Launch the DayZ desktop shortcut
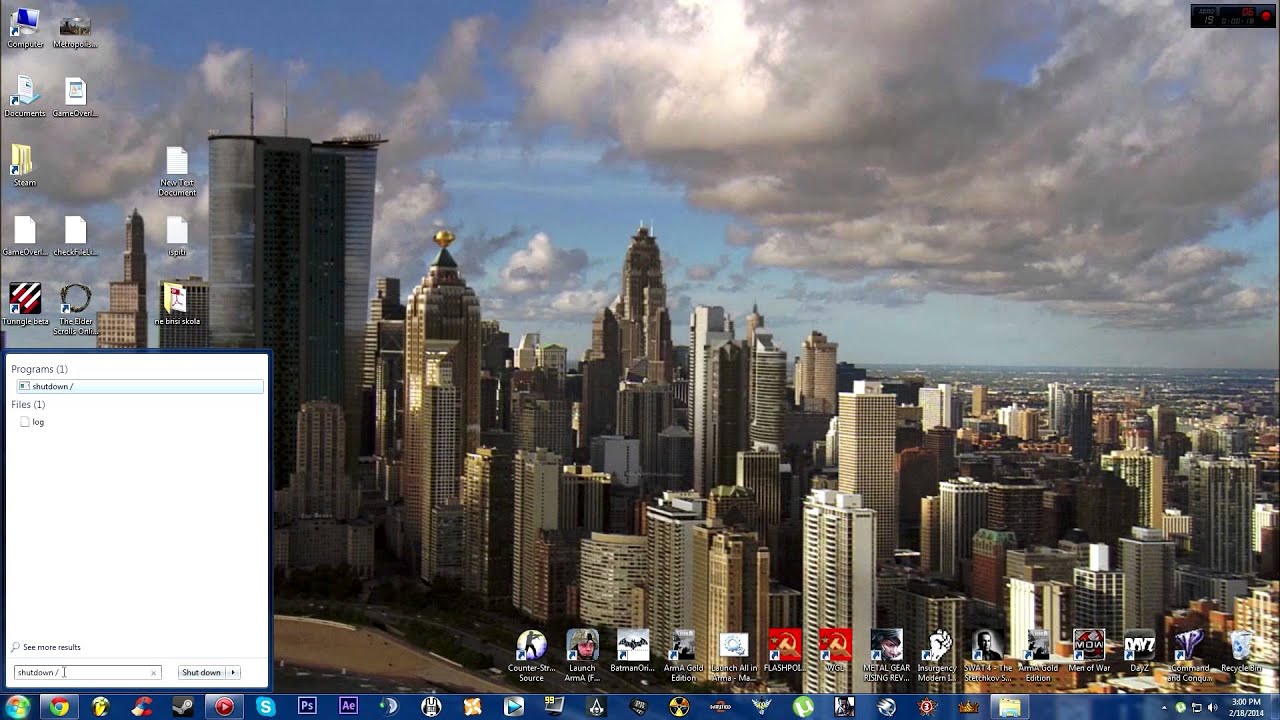The image size is (1280, 720). (x=1140, y=651)
